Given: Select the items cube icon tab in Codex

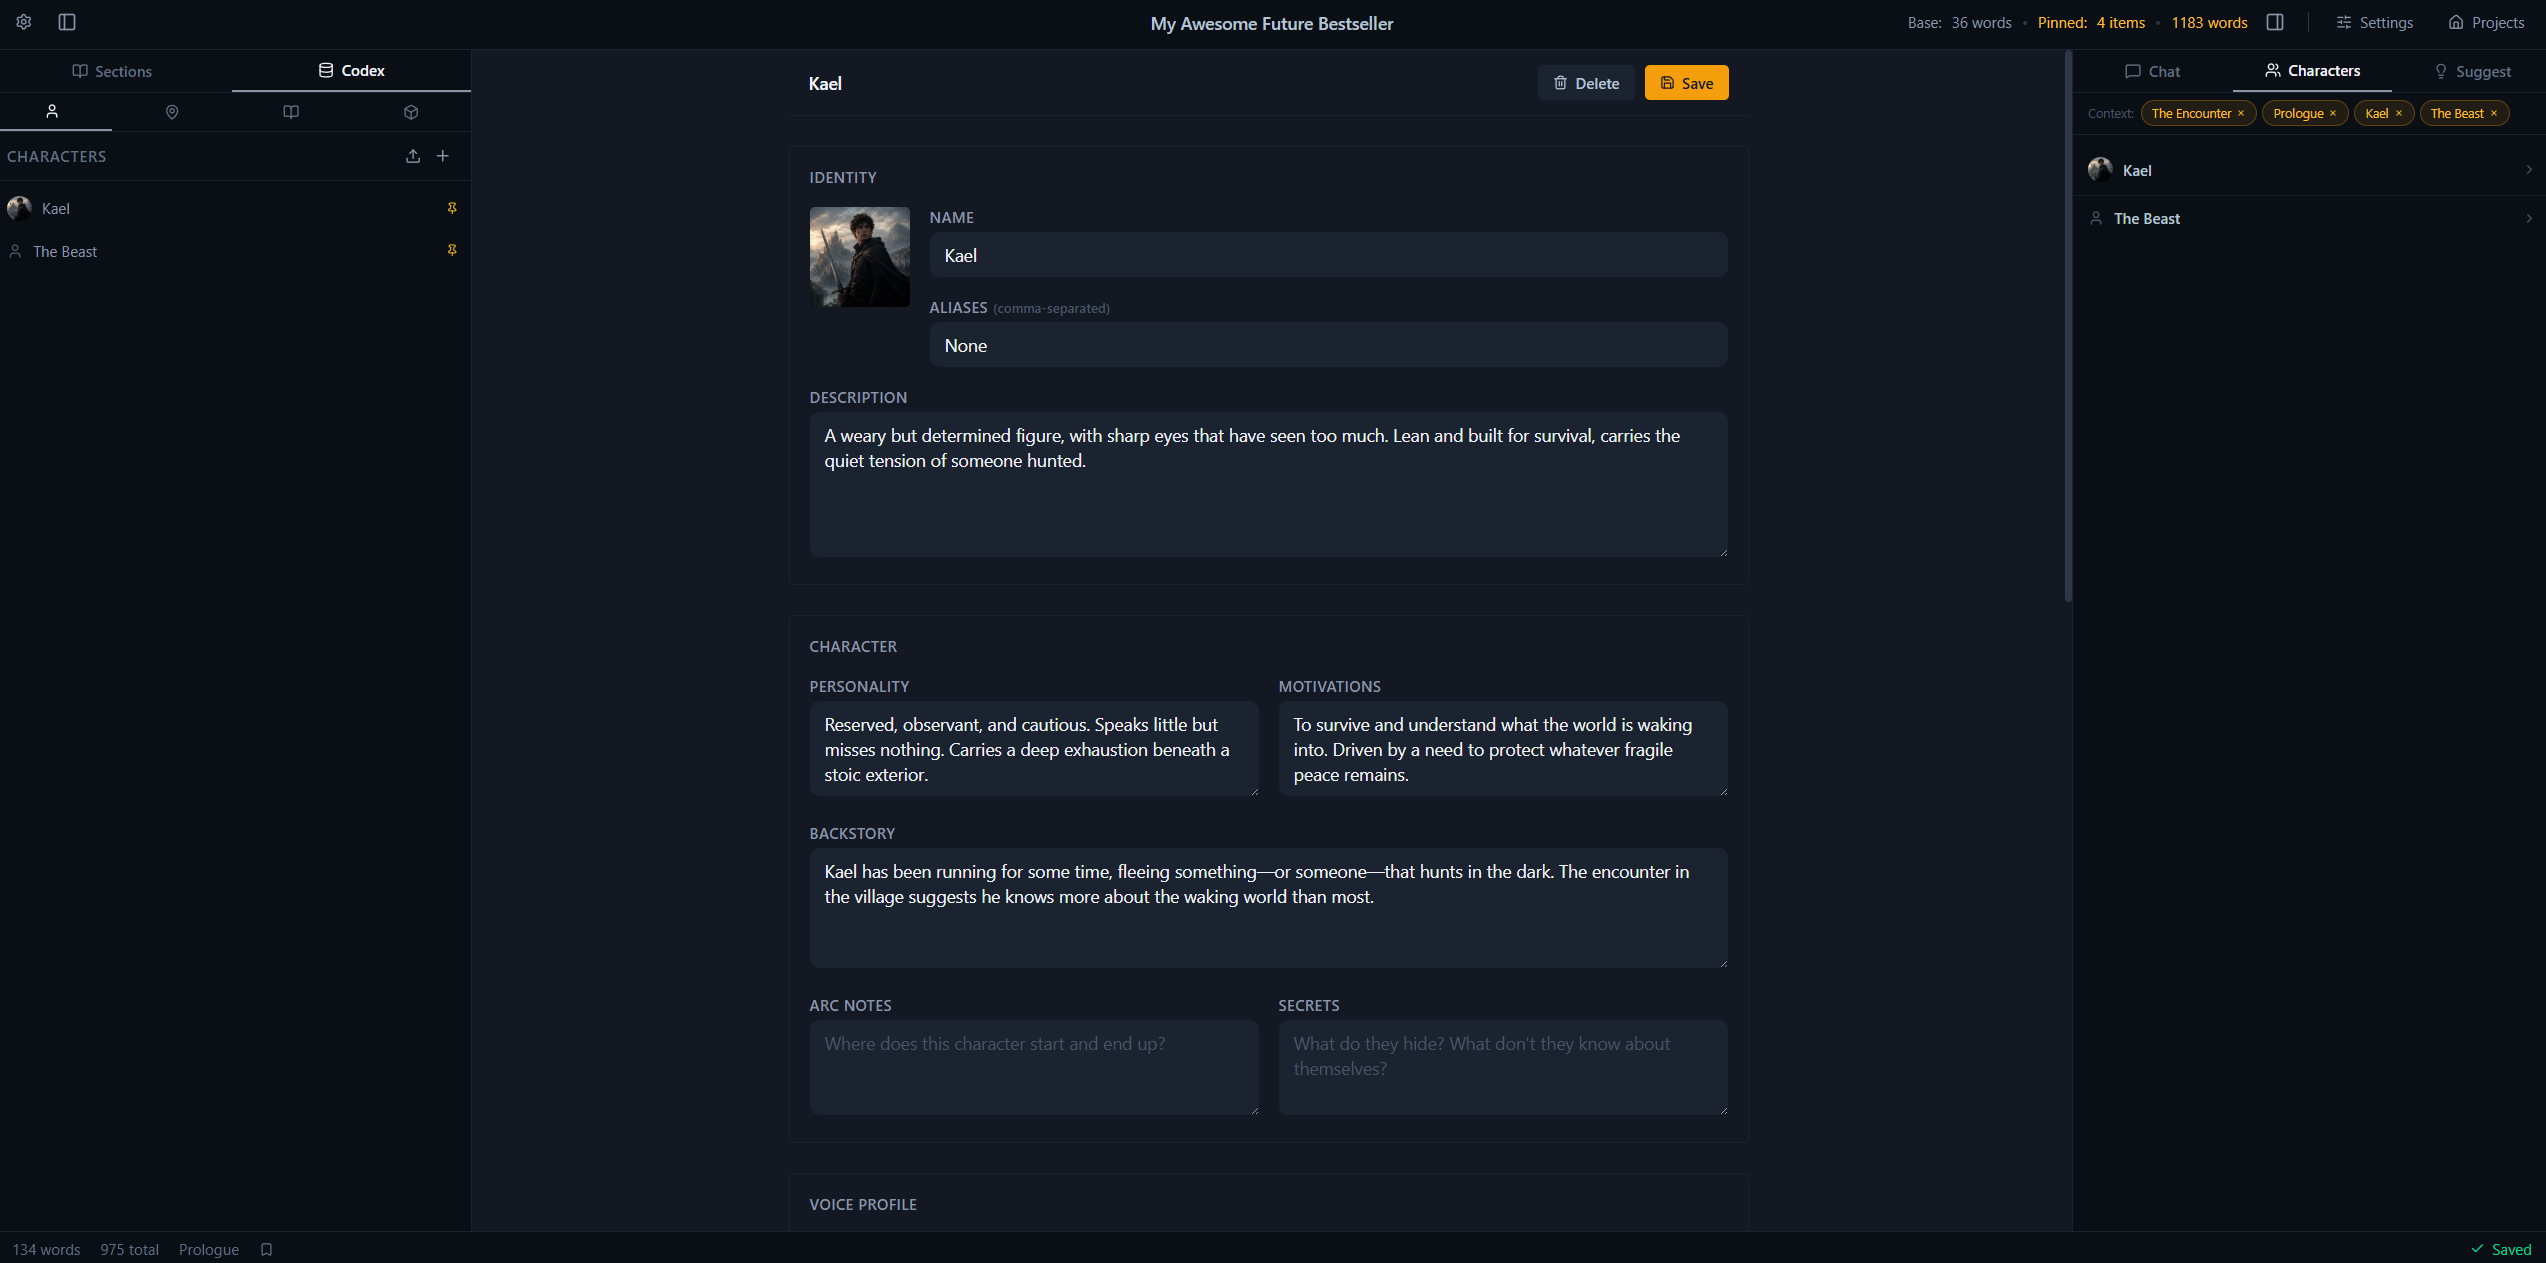Looking at the screenshot, I should [x=411, y=112].
